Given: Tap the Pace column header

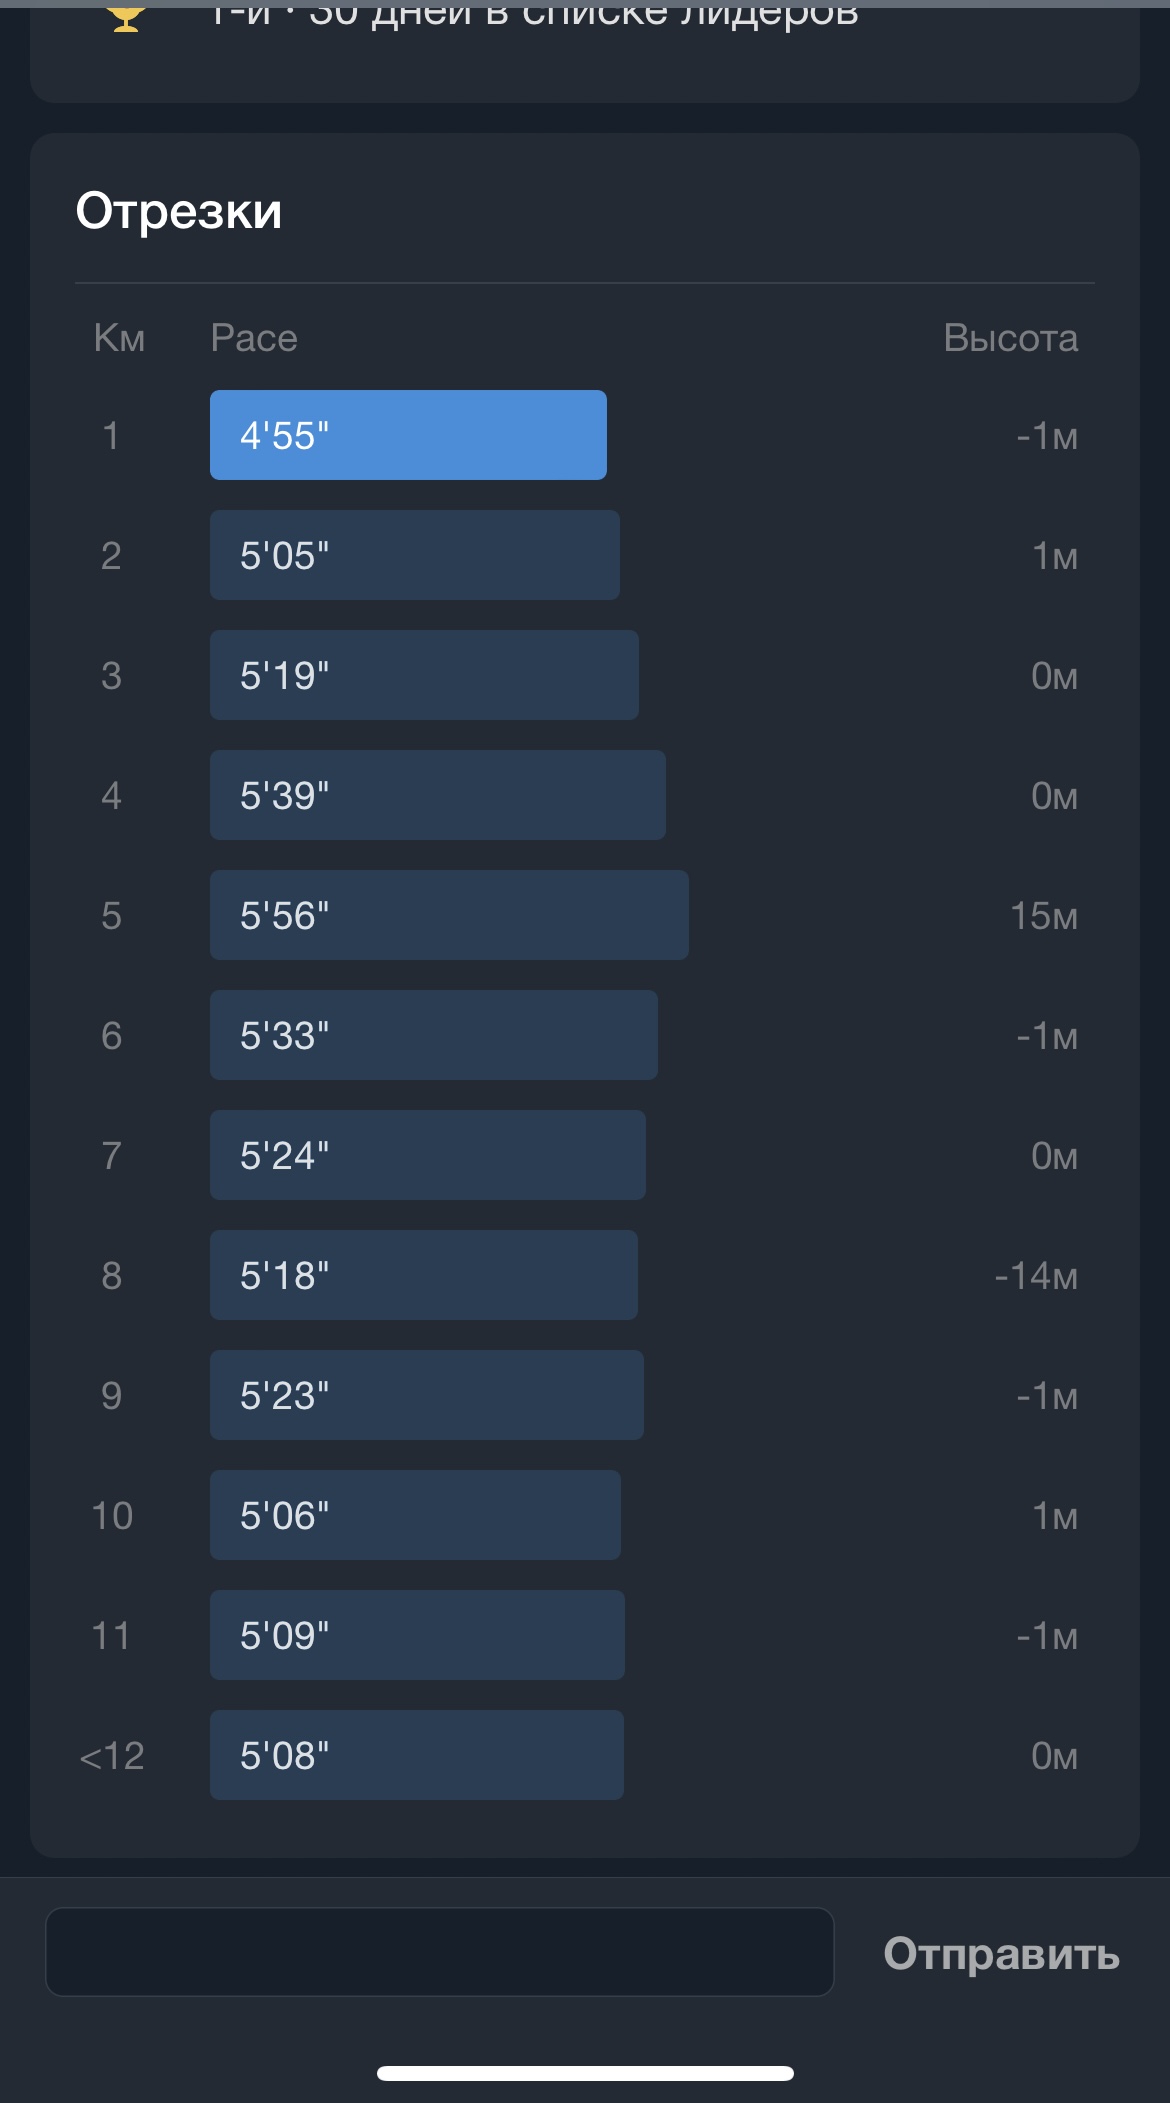Looking at the screenshot, I should pos(254,338).
